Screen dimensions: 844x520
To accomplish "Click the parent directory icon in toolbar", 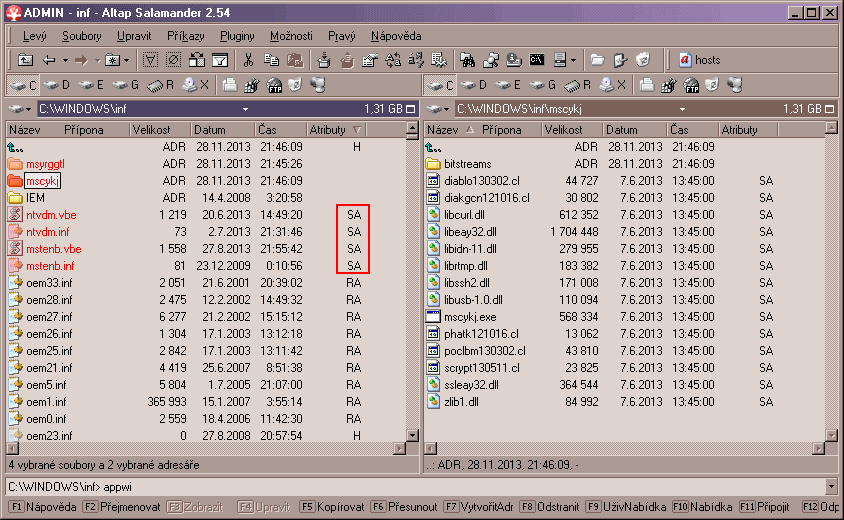I will tap(25, 60).
